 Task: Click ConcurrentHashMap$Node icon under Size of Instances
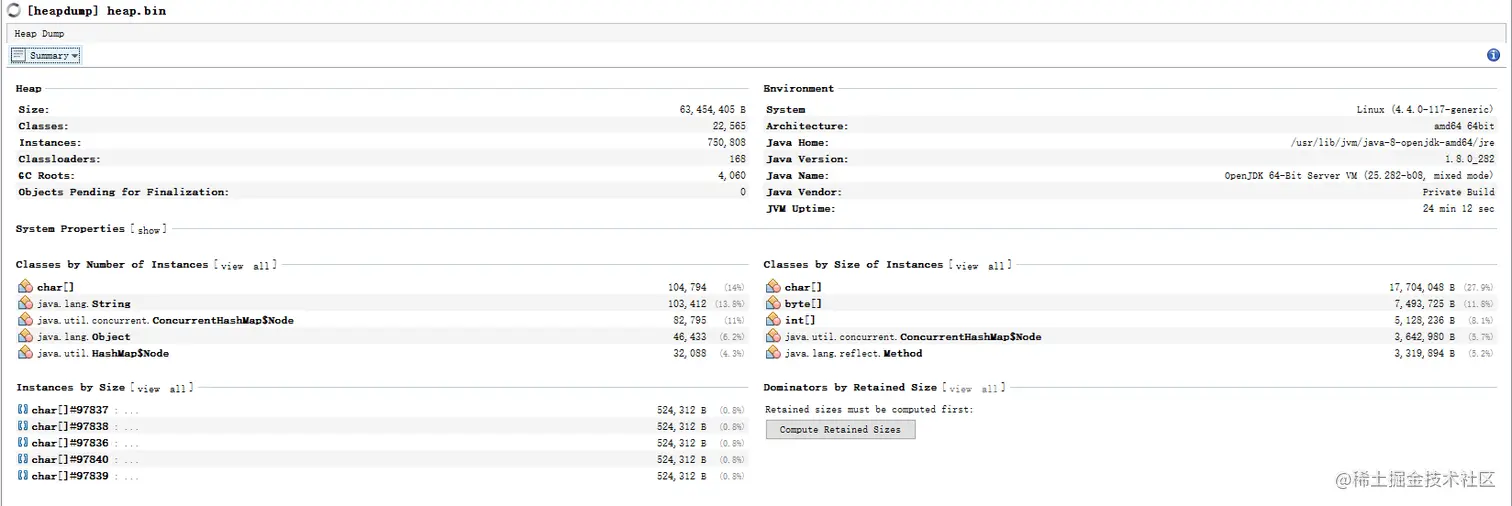773,337
